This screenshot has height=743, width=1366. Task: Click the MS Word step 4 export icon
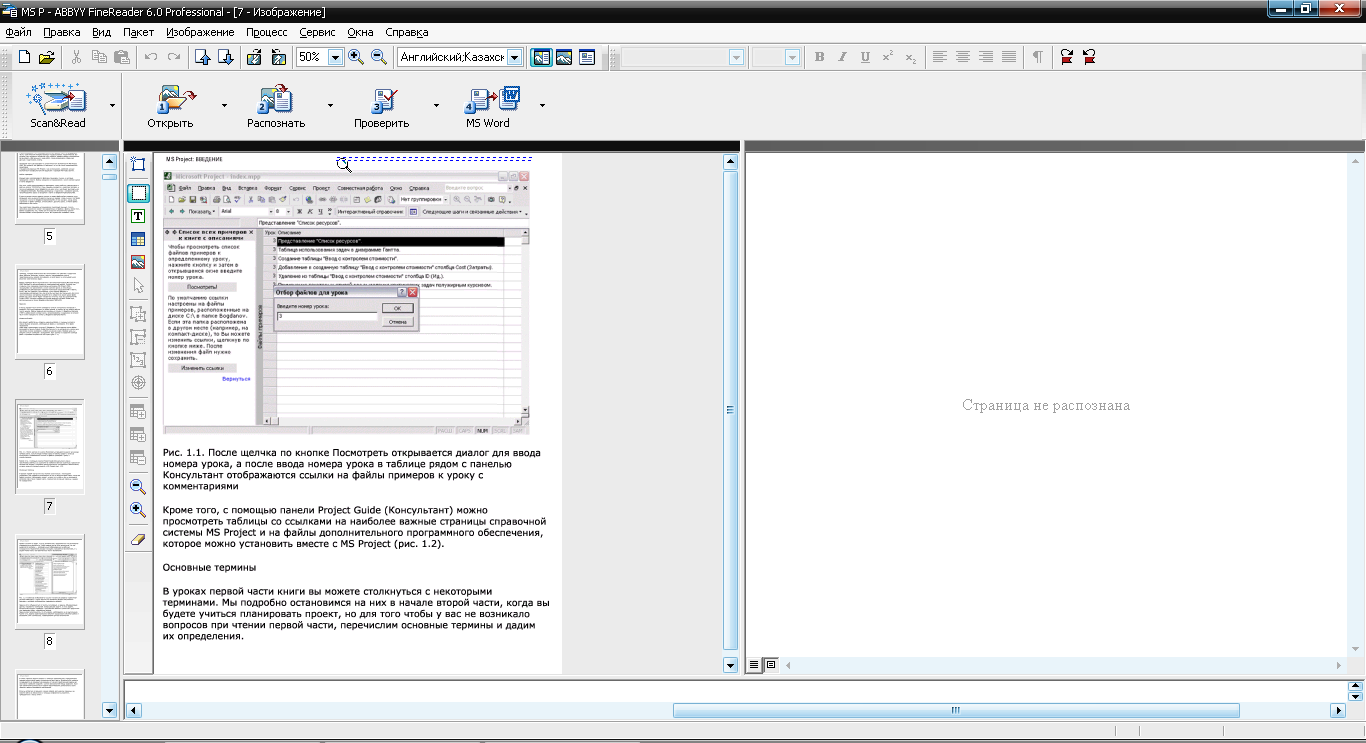pyautogui.click(x=492, y=99)
